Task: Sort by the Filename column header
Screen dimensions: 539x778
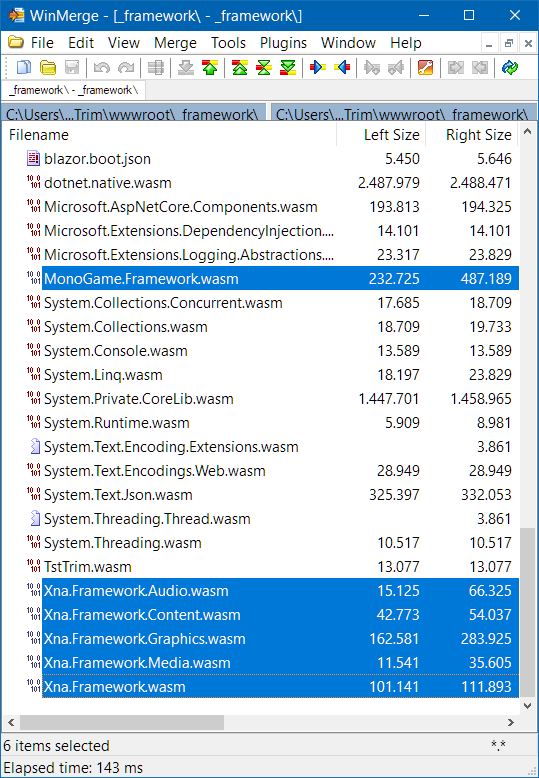Action: [169, 135]
